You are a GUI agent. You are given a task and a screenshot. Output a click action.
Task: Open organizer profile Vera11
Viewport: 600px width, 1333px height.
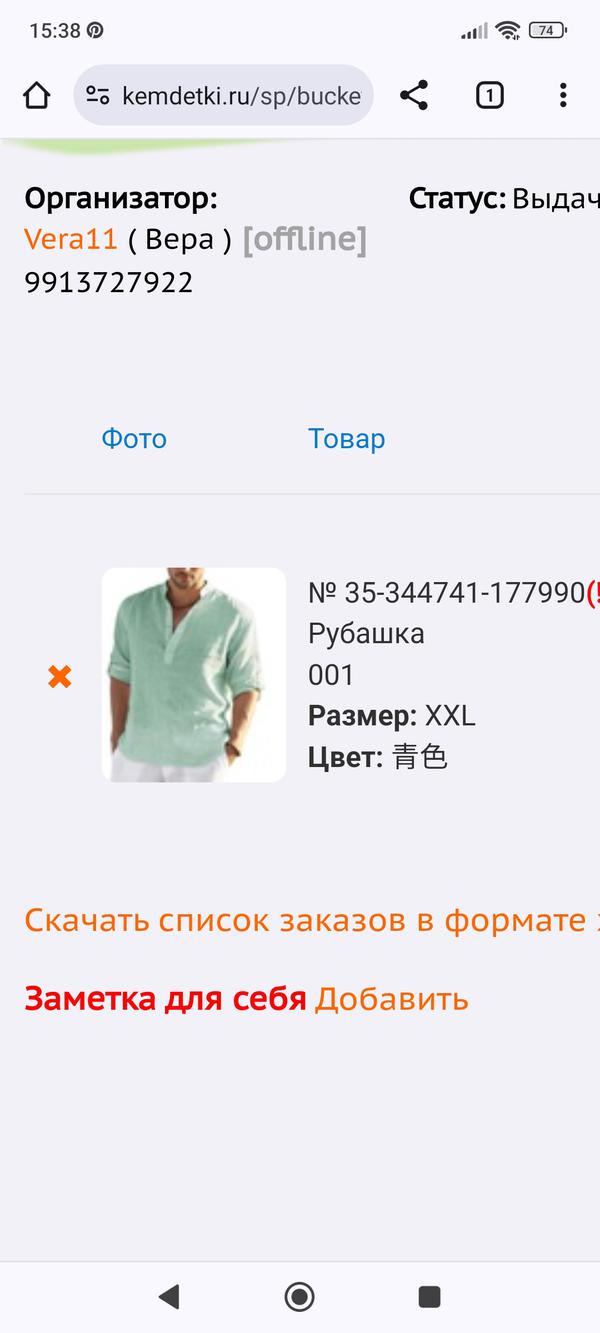click(71, 239)
